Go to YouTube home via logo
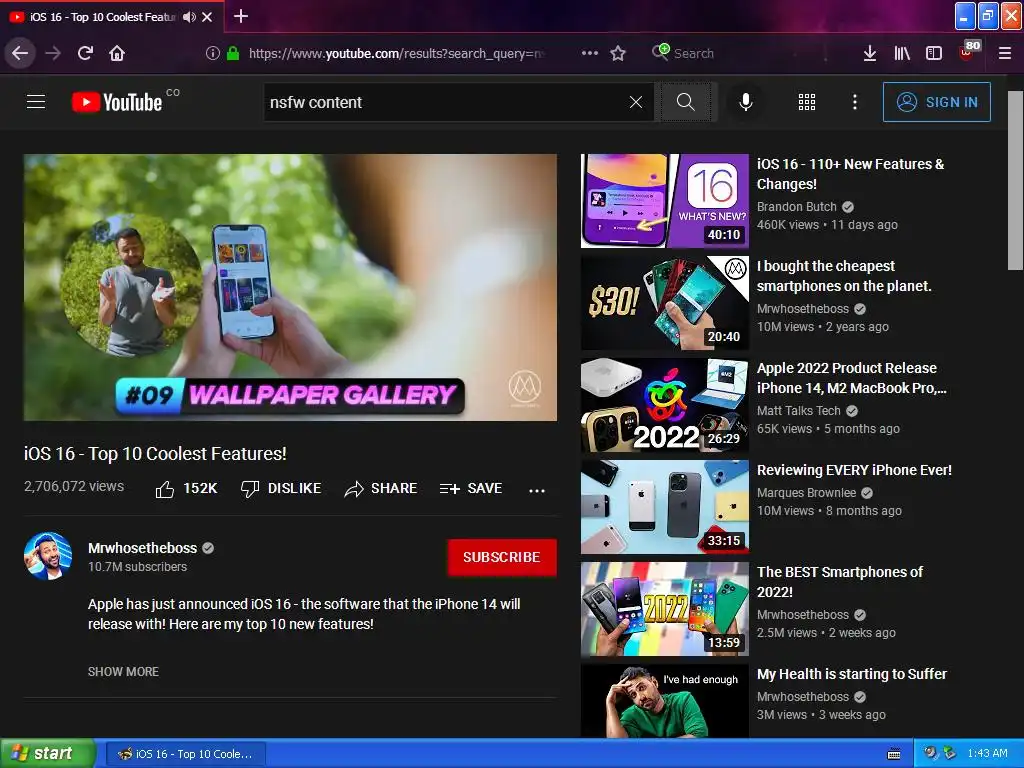 [117, 102]
